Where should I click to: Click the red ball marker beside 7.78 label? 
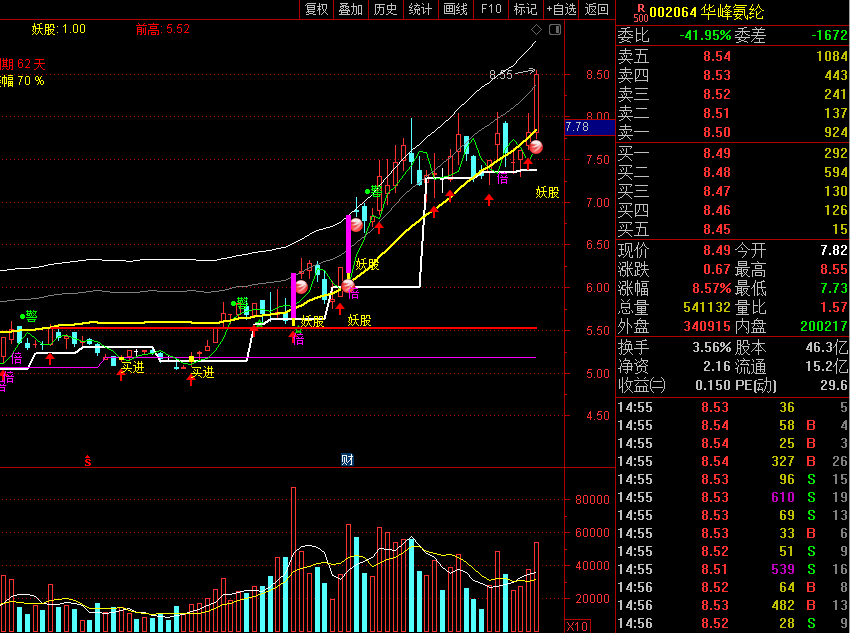tap(536, 147)
